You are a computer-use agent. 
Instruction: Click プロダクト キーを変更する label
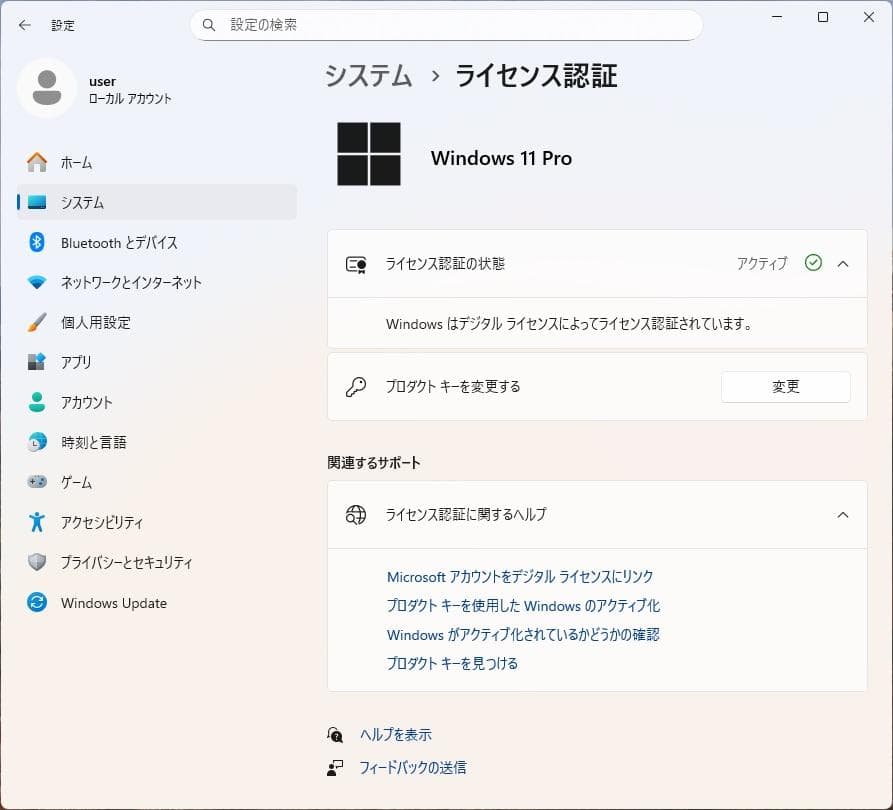[x=453, y=387]
